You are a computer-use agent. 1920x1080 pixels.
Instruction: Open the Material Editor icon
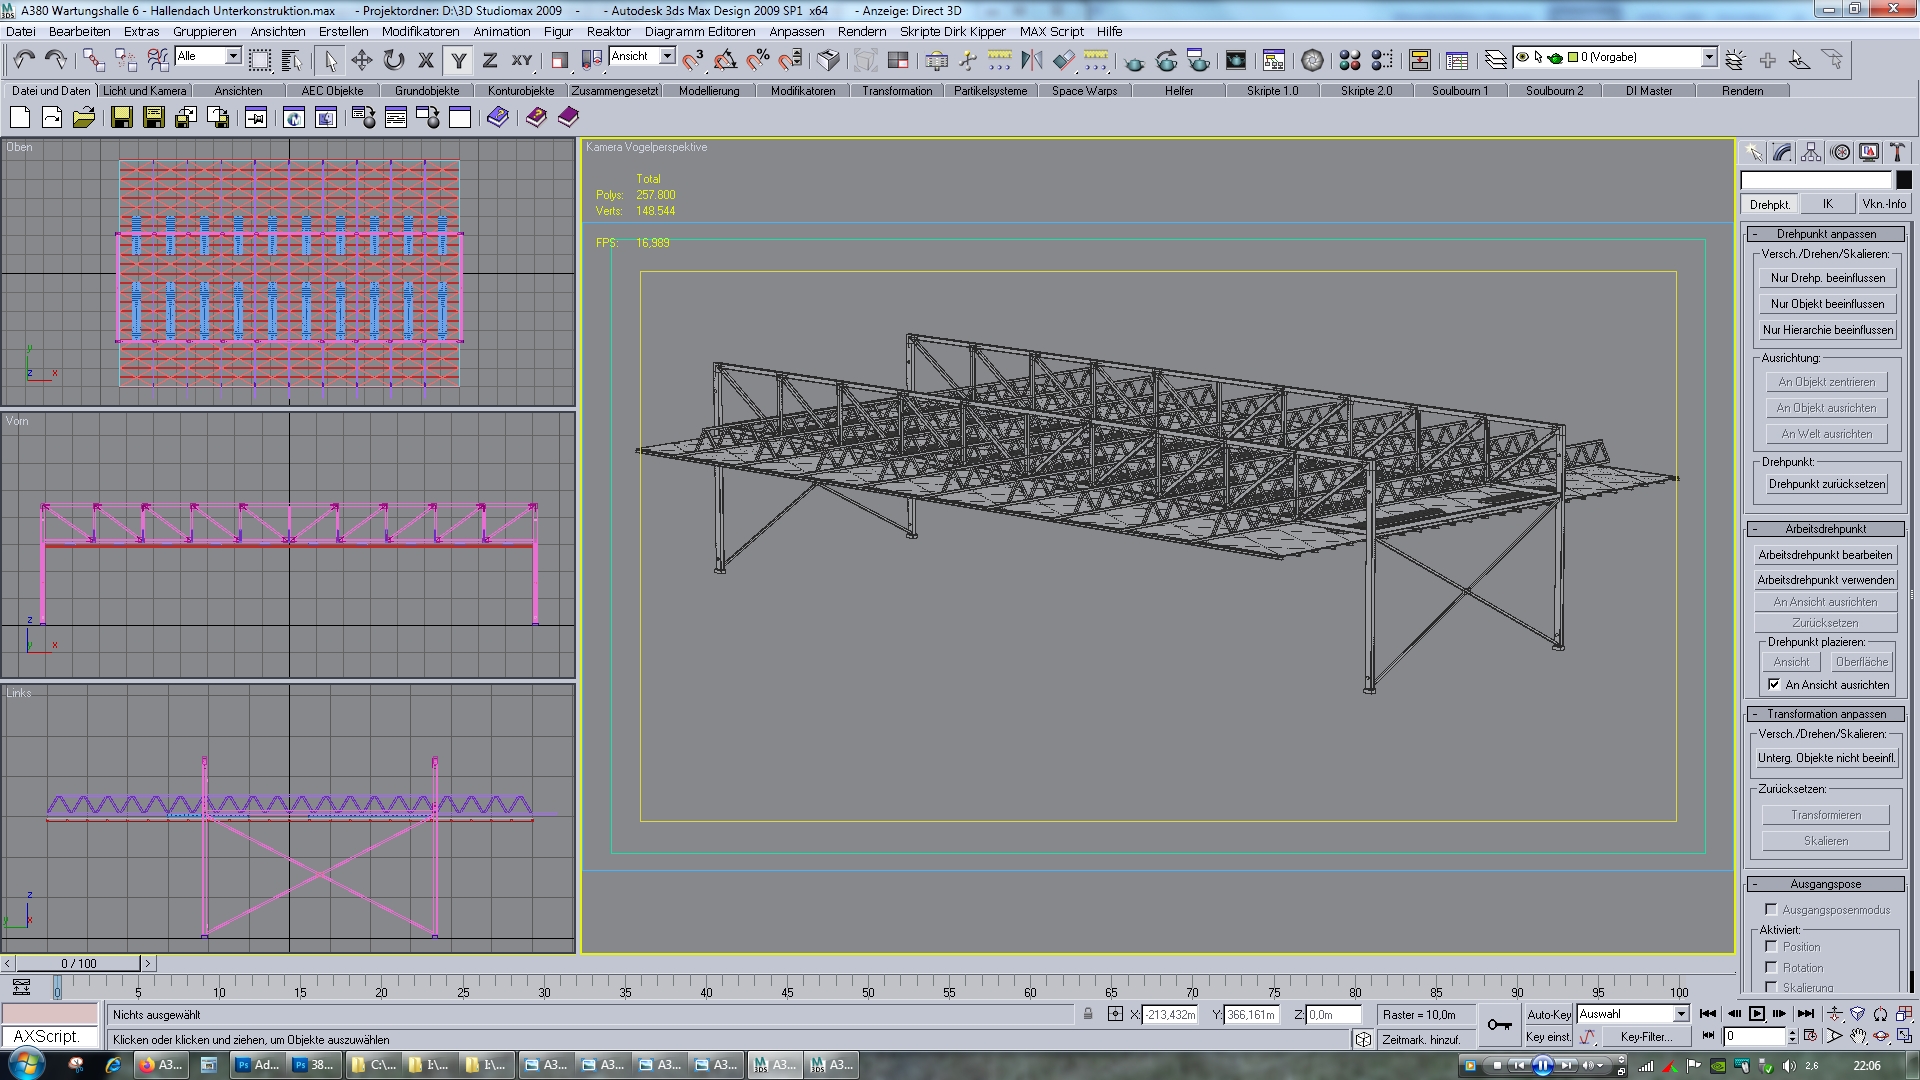(x=1349, y=60)
